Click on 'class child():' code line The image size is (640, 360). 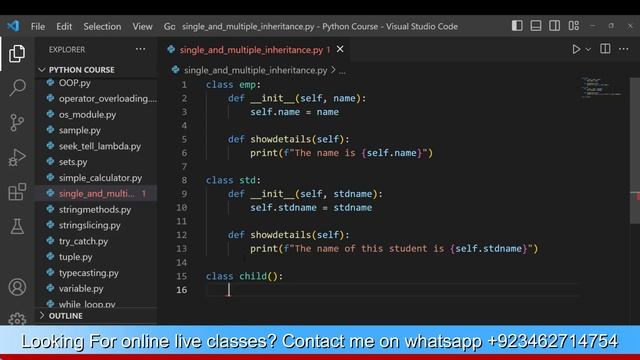tap(244, 276)
